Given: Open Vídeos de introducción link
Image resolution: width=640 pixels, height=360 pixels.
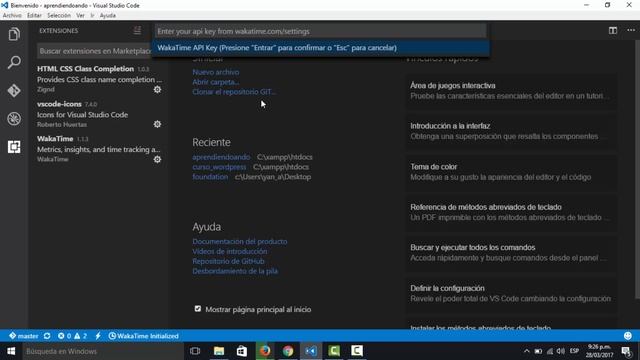Looking at the screenshot, I should [x=230, y=251].
